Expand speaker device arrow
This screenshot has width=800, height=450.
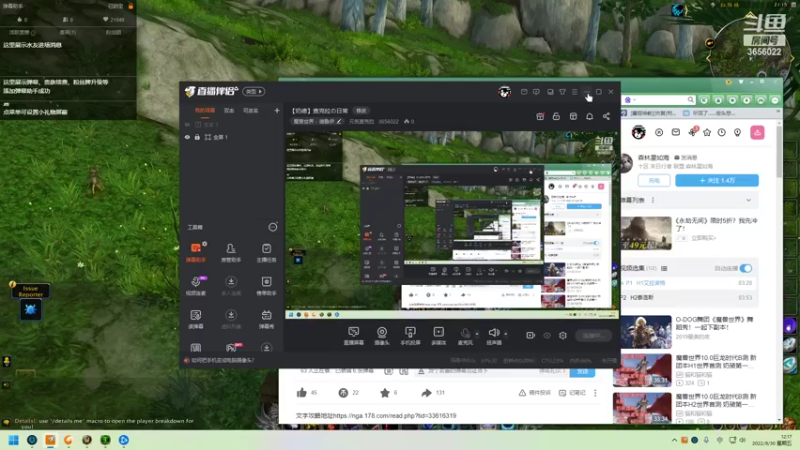(506, 334)
